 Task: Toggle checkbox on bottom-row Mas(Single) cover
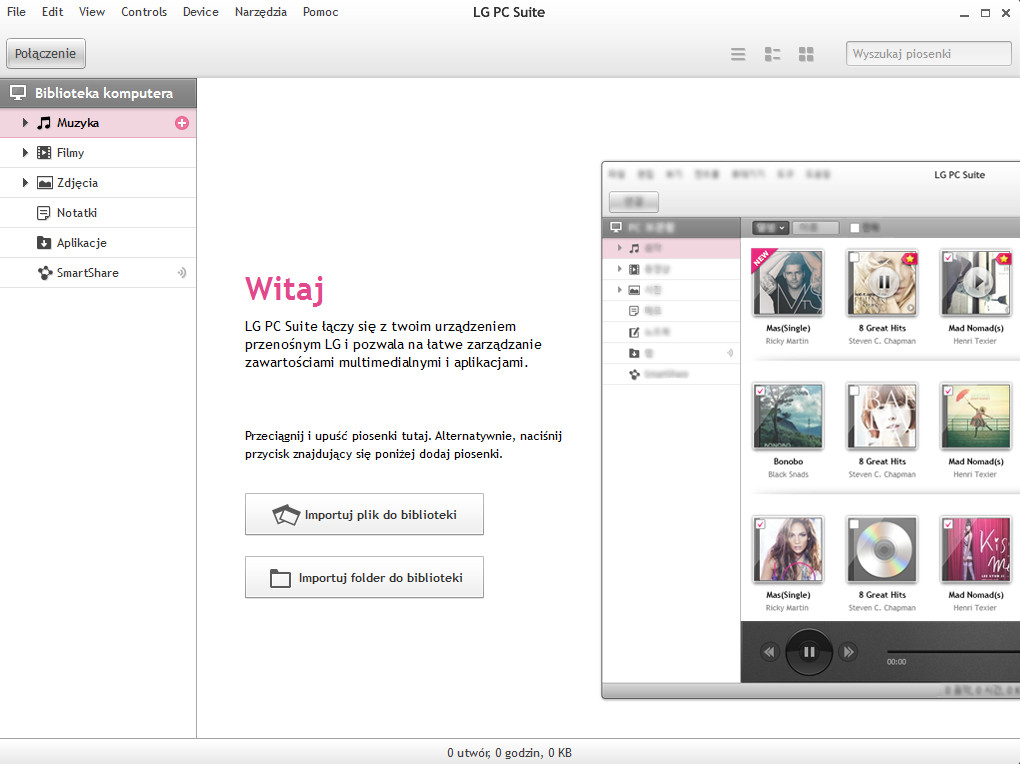click(x=760, y=525)
